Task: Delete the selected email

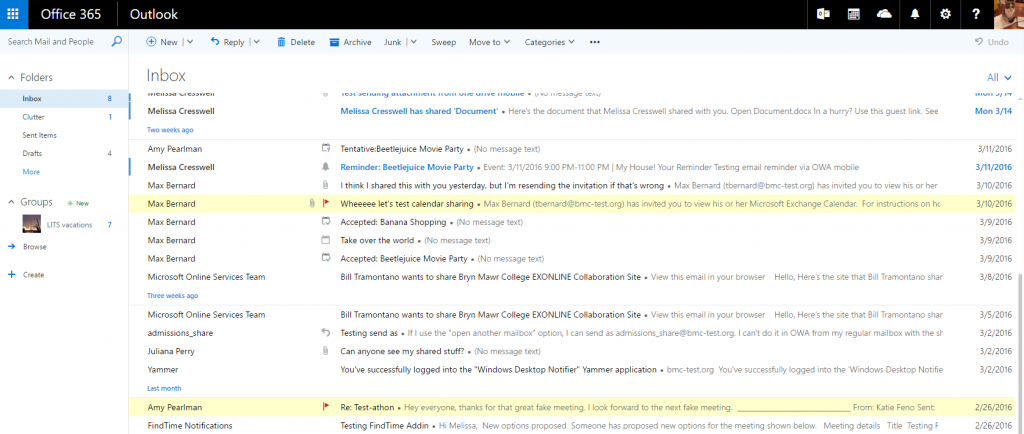Action: click(x=296, y=42)
